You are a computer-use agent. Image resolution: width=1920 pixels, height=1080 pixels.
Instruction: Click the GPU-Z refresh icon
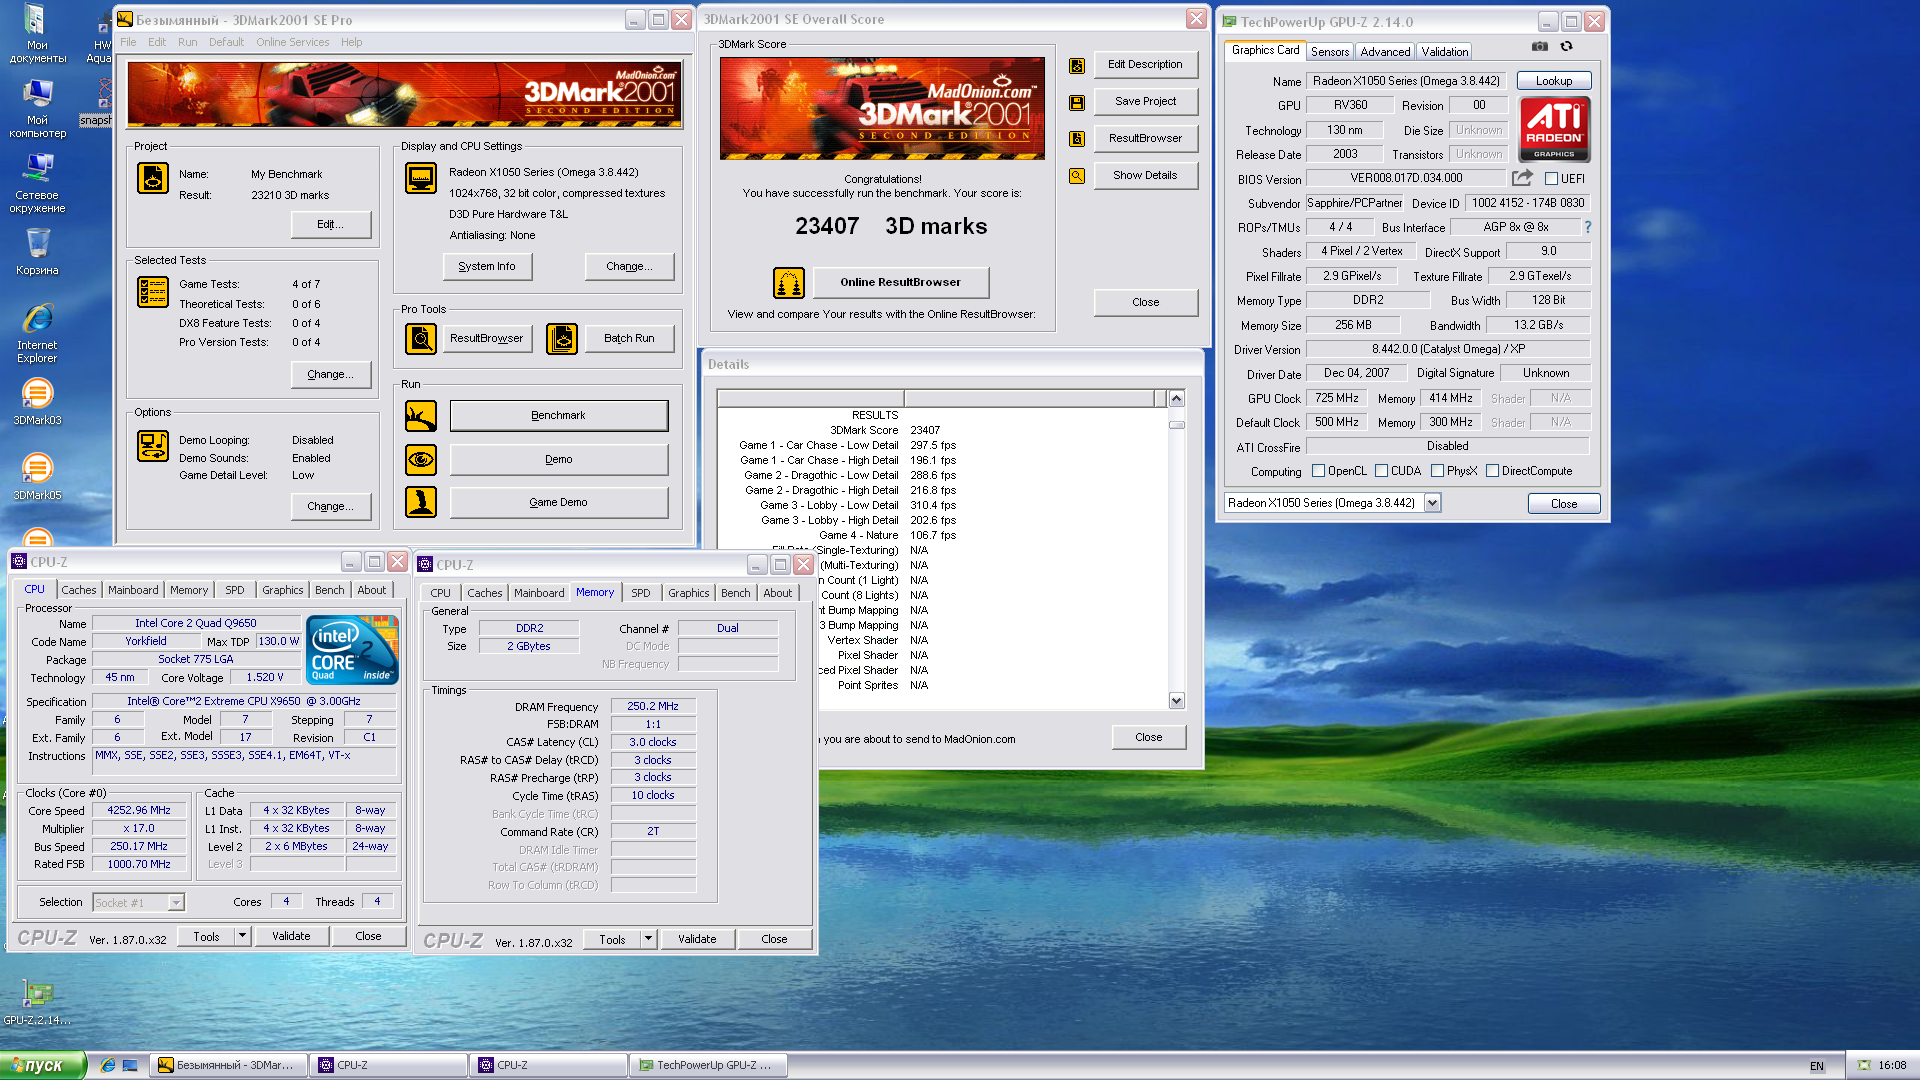tap(1567, 46)
